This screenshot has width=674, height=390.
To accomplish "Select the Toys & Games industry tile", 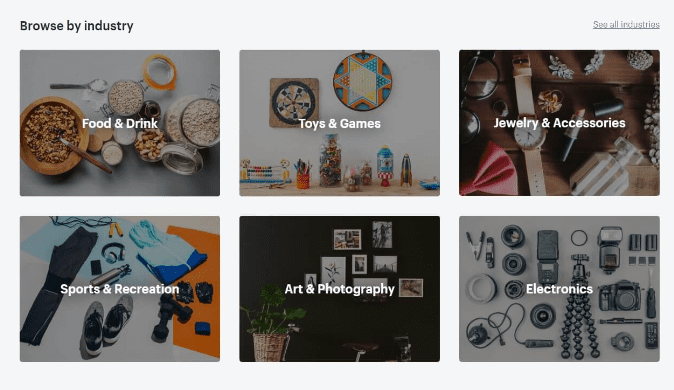I will pos(340,123).
